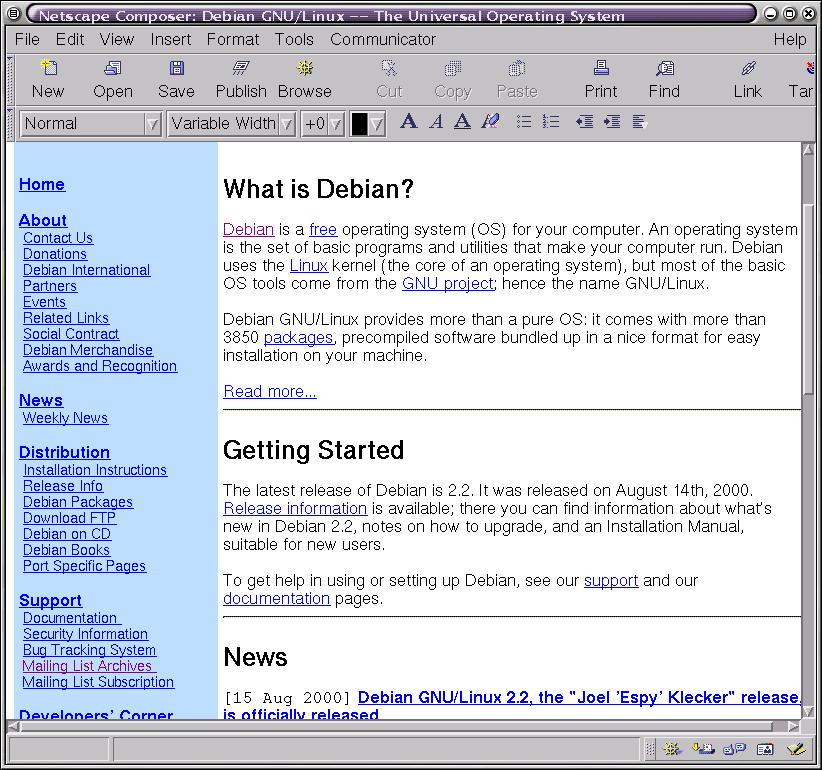Click the remove all styles icon
This screenshot has height=770, width=822.
coord(490,122)
